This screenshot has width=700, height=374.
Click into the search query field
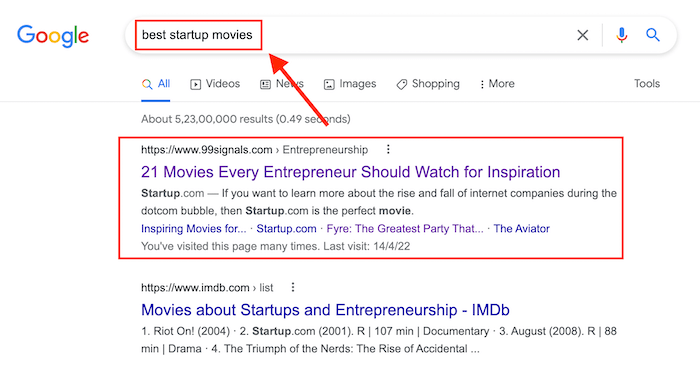coord(348,35)
